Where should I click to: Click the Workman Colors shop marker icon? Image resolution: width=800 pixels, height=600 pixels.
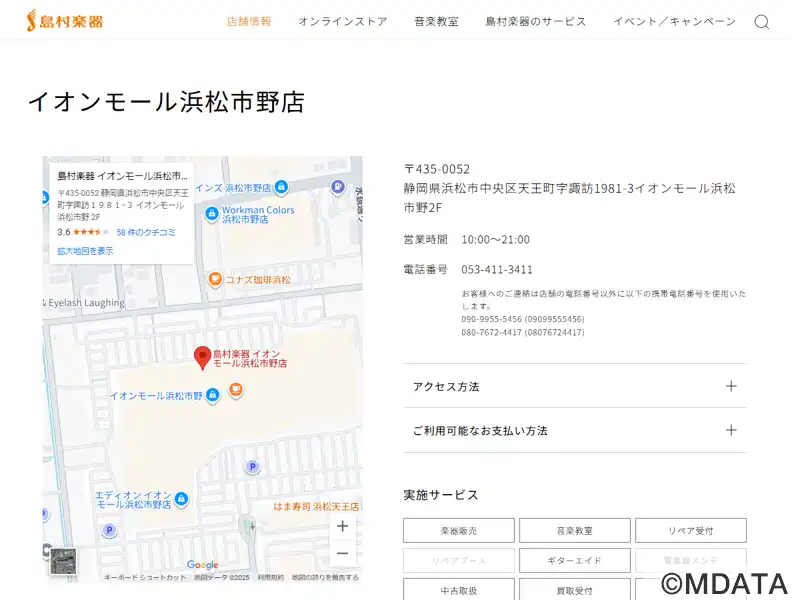(x=211, y=211)
